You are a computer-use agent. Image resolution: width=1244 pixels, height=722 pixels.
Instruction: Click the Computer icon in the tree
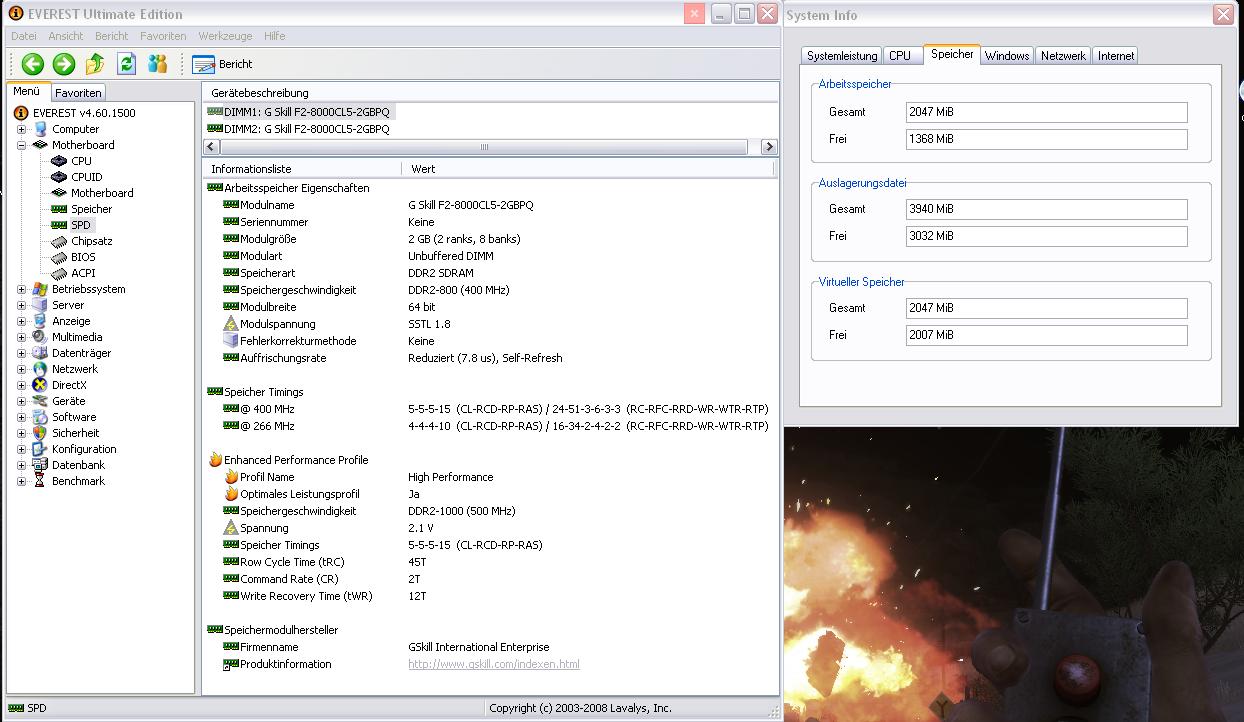click(x=40, y=129)
